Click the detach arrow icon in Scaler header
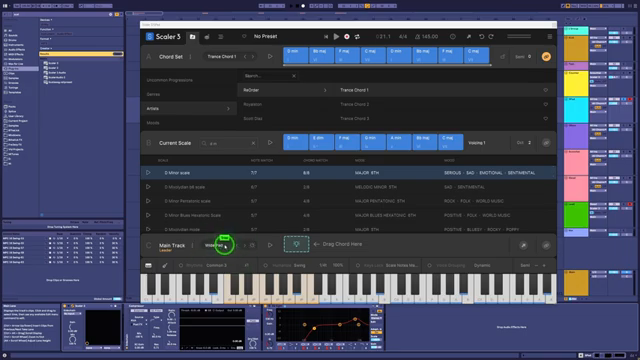Screen dimensions: 640x360 point(469,37)
